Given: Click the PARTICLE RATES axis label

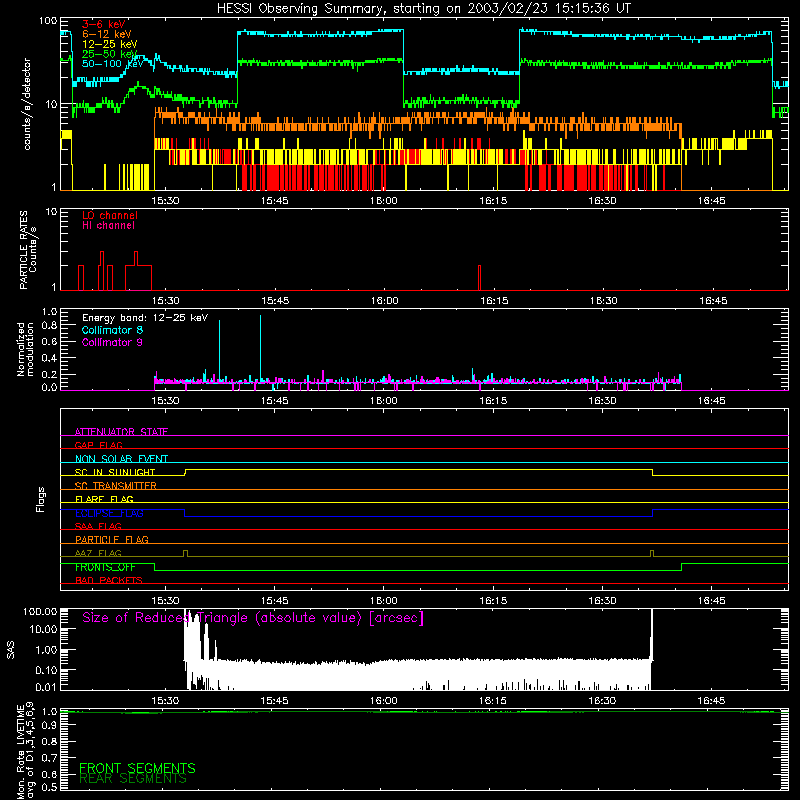Looking at the screenshot, I should (28, 250).
